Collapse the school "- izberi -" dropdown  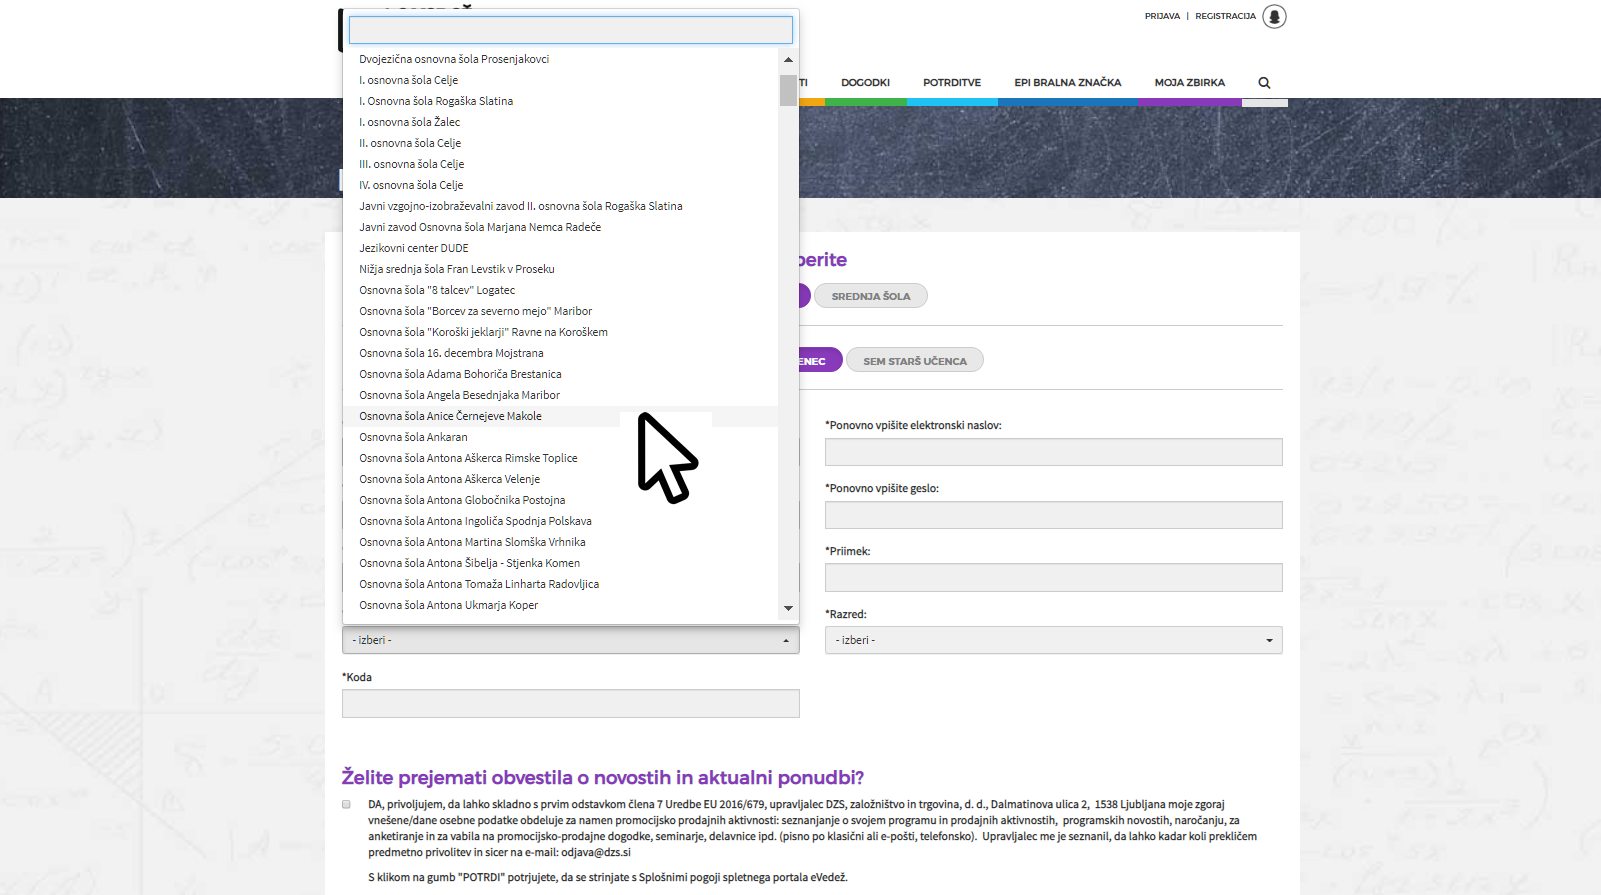click(570, 640)
